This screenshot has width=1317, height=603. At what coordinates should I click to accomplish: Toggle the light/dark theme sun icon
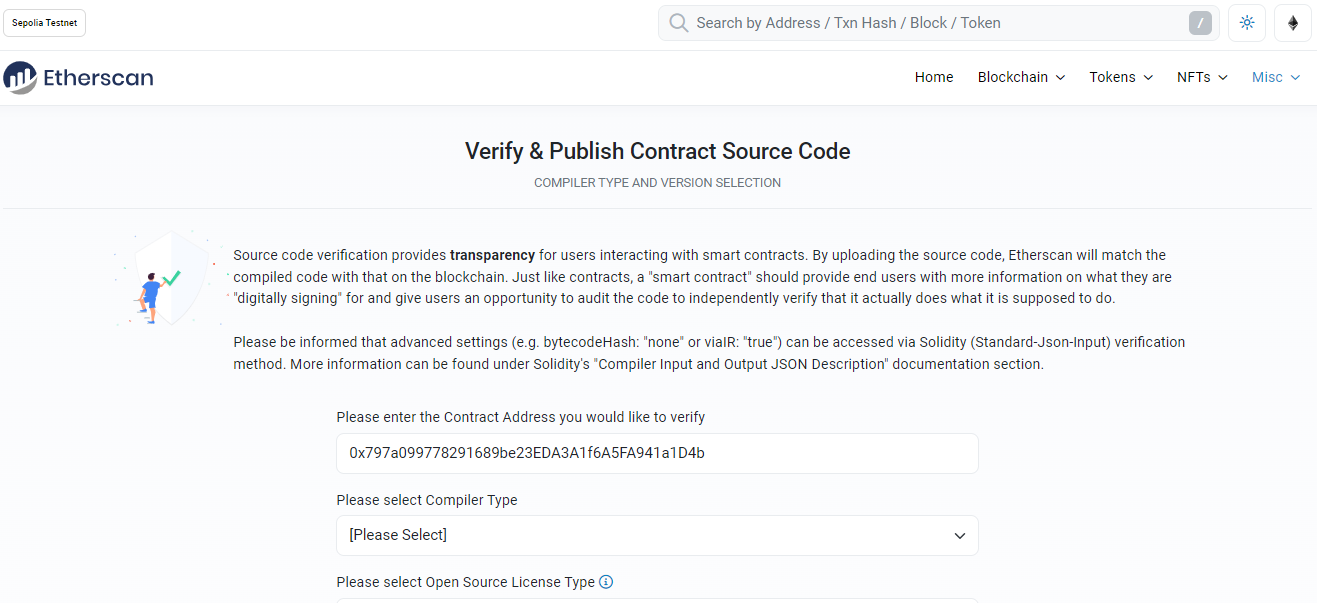point(1247,23)
